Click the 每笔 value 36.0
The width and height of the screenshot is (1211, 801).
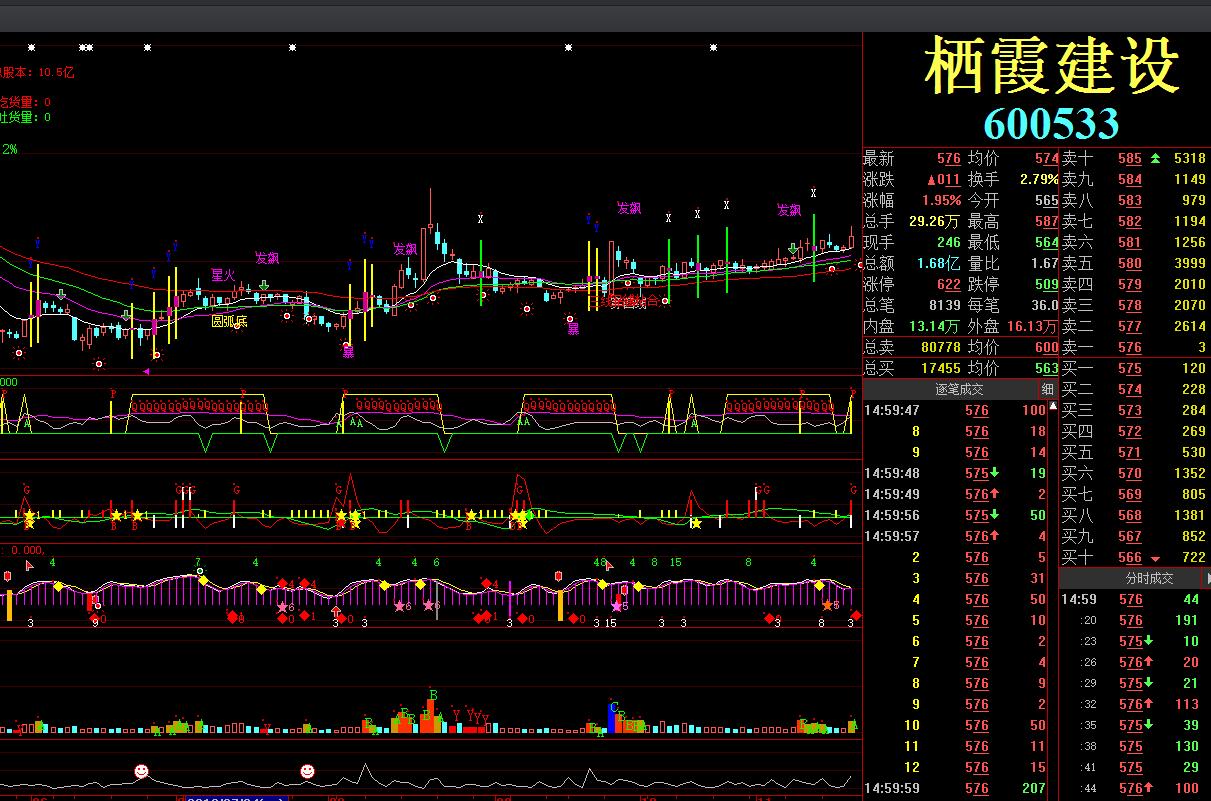(x=1045, y=305)
